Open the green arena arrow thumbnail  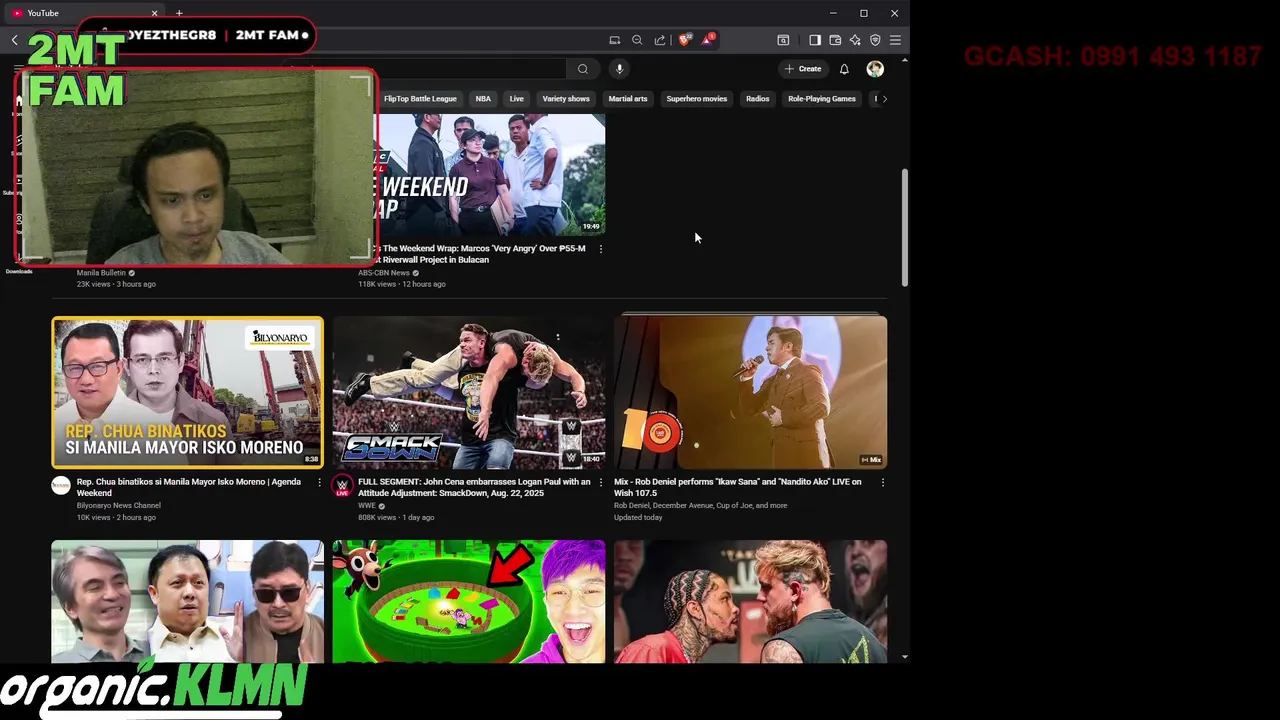pos(469,601)
